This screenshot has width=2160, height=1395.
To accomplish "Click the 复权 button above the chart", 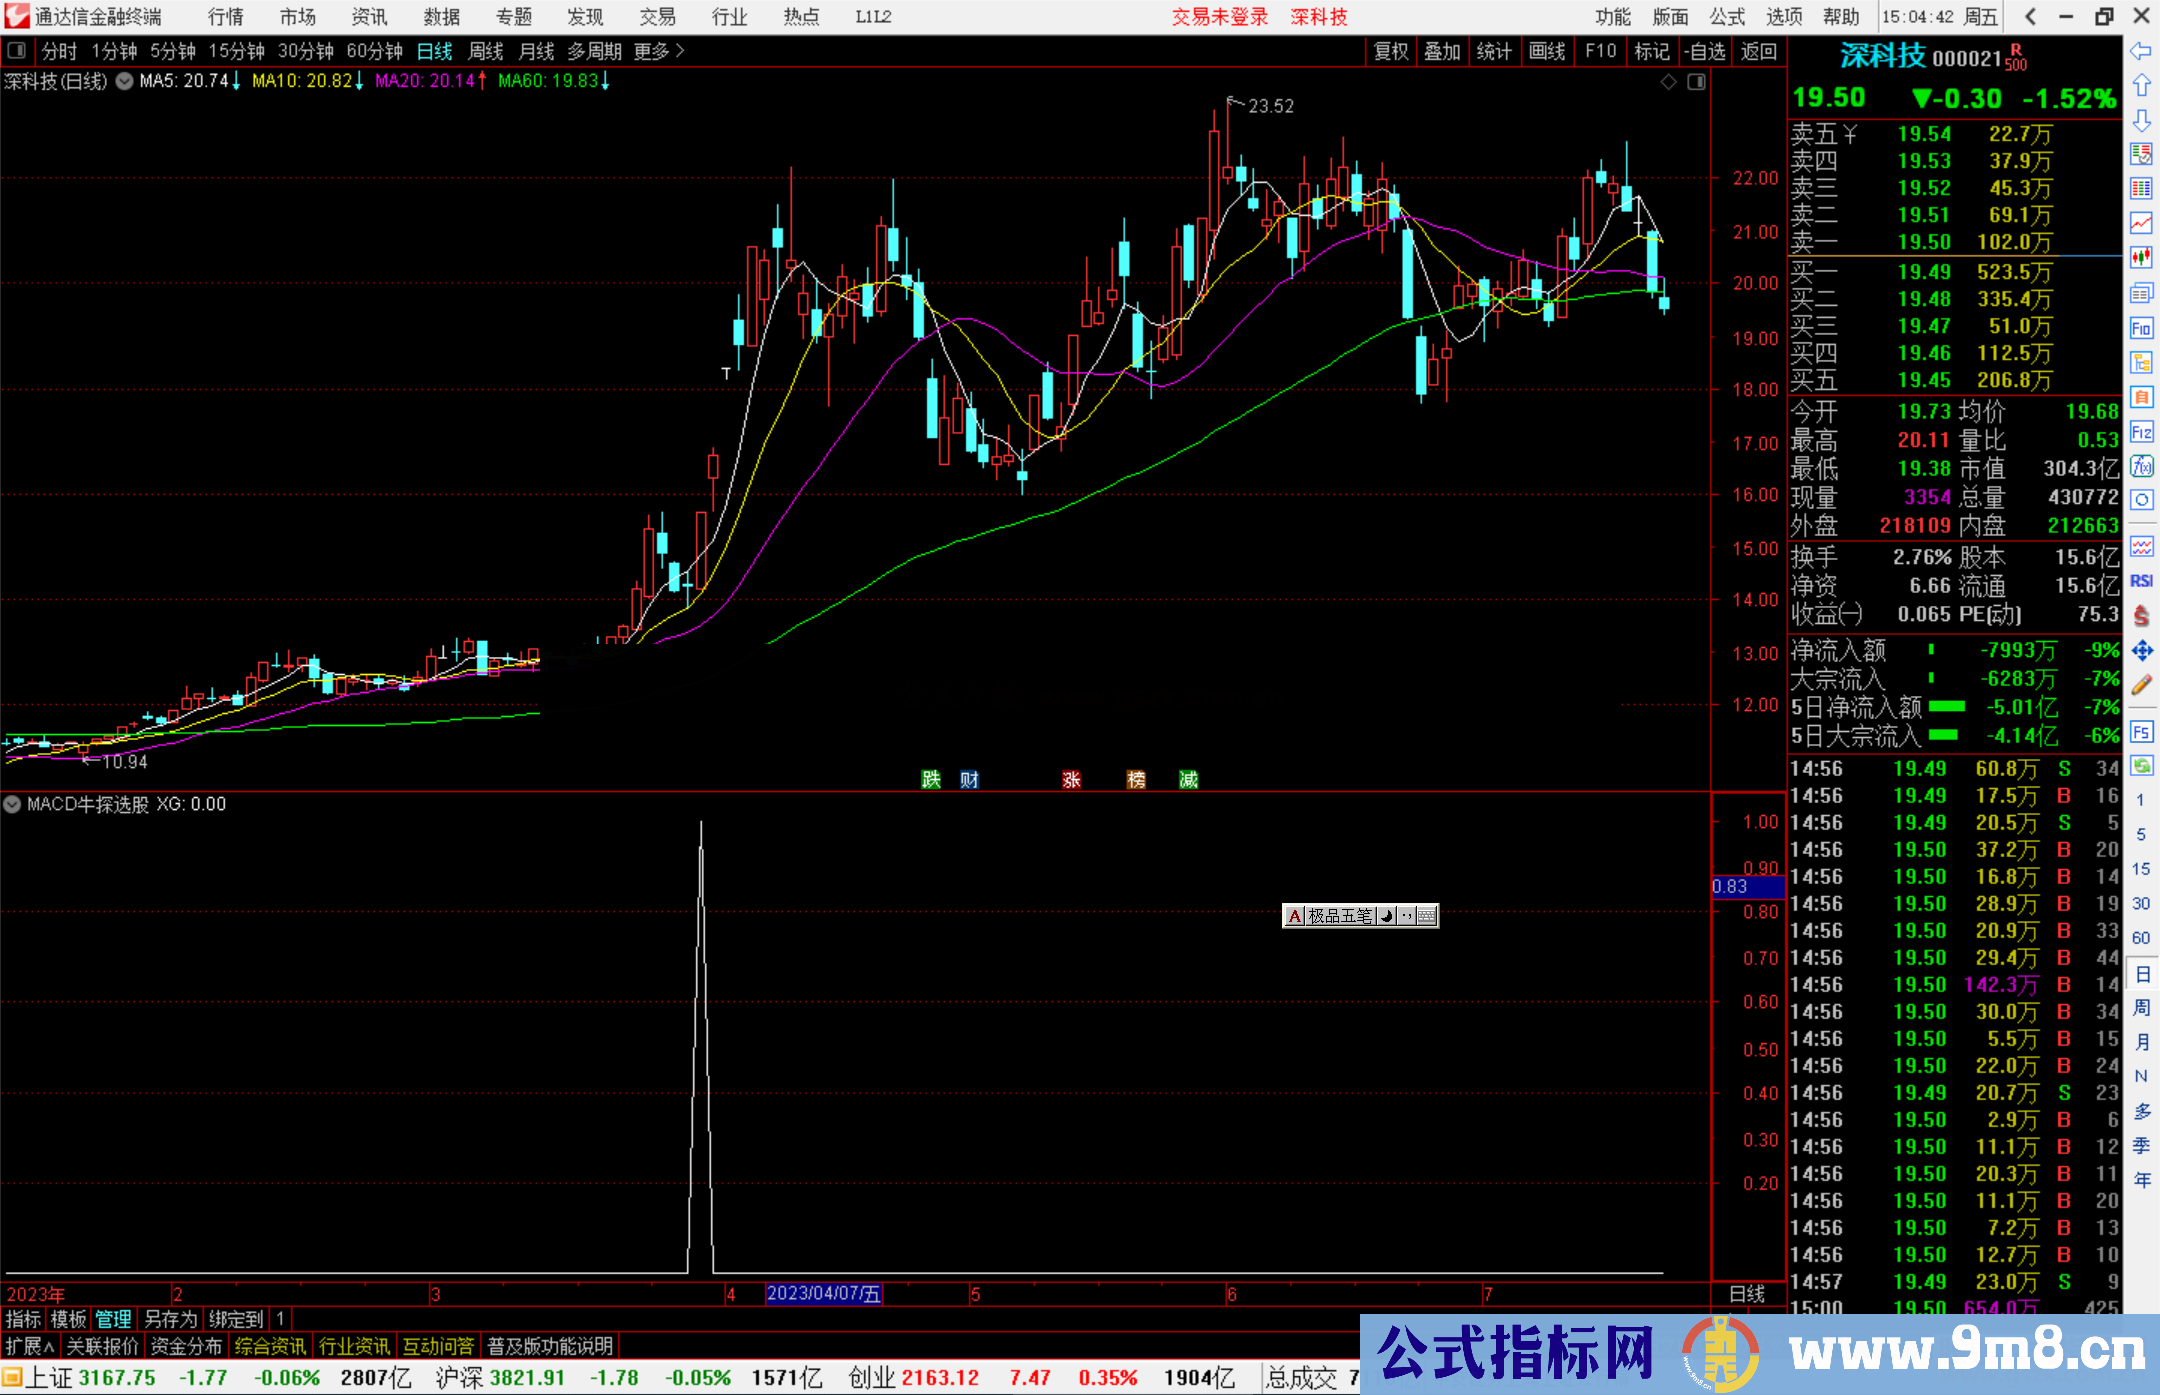I will [1391, 51].
